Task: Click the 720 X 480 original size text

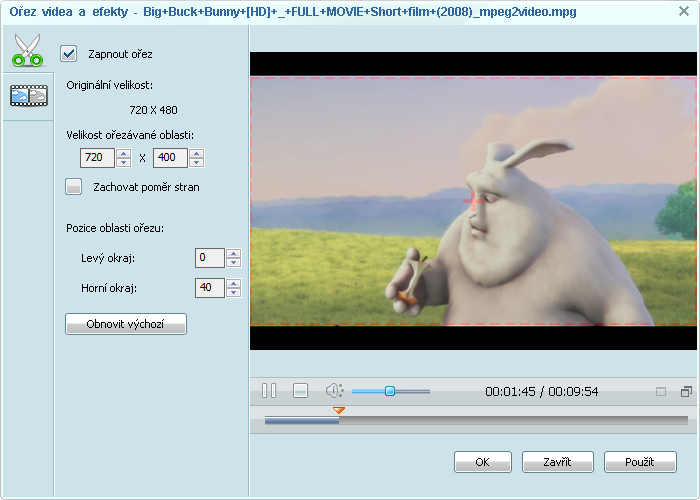Action: click(x=153, y=110)
